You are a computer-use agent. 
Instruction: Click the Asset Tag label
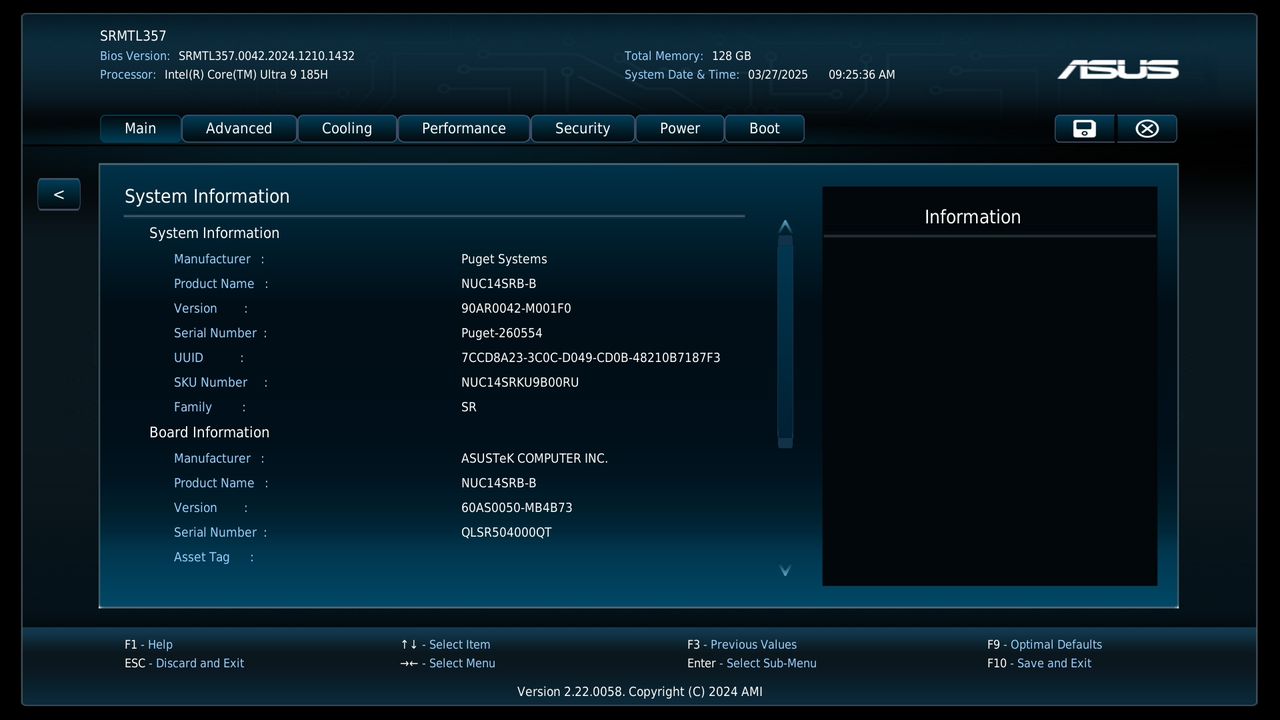click(x=202, y=557)
